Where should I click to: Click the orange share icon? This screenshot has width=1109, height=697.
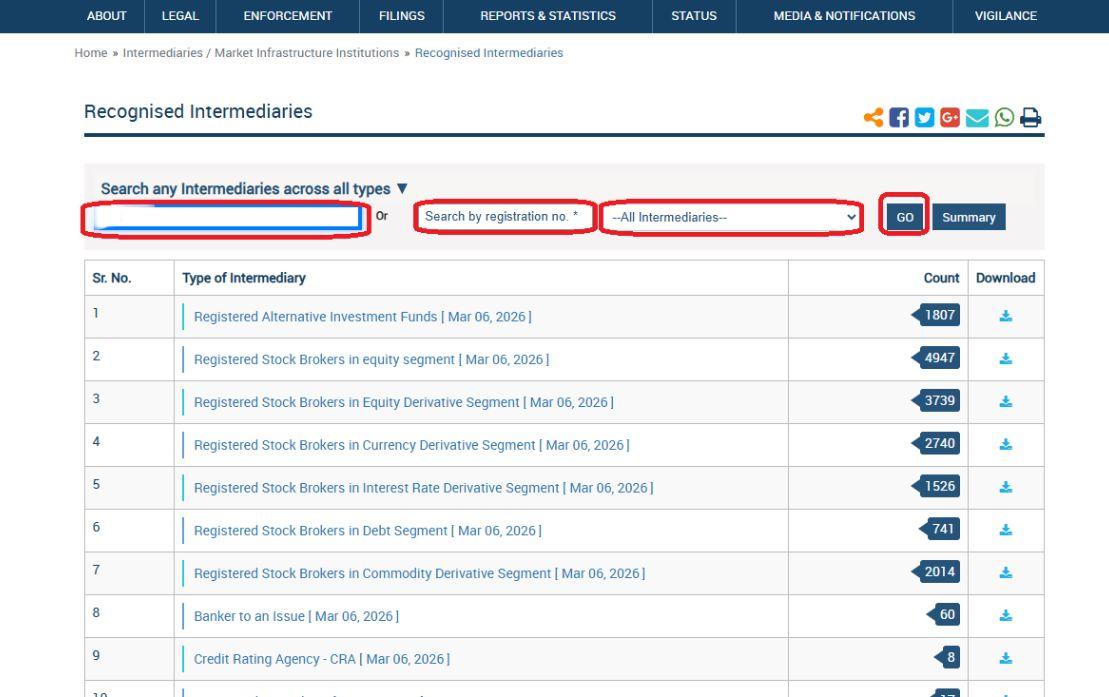click(x=874, y=118)
